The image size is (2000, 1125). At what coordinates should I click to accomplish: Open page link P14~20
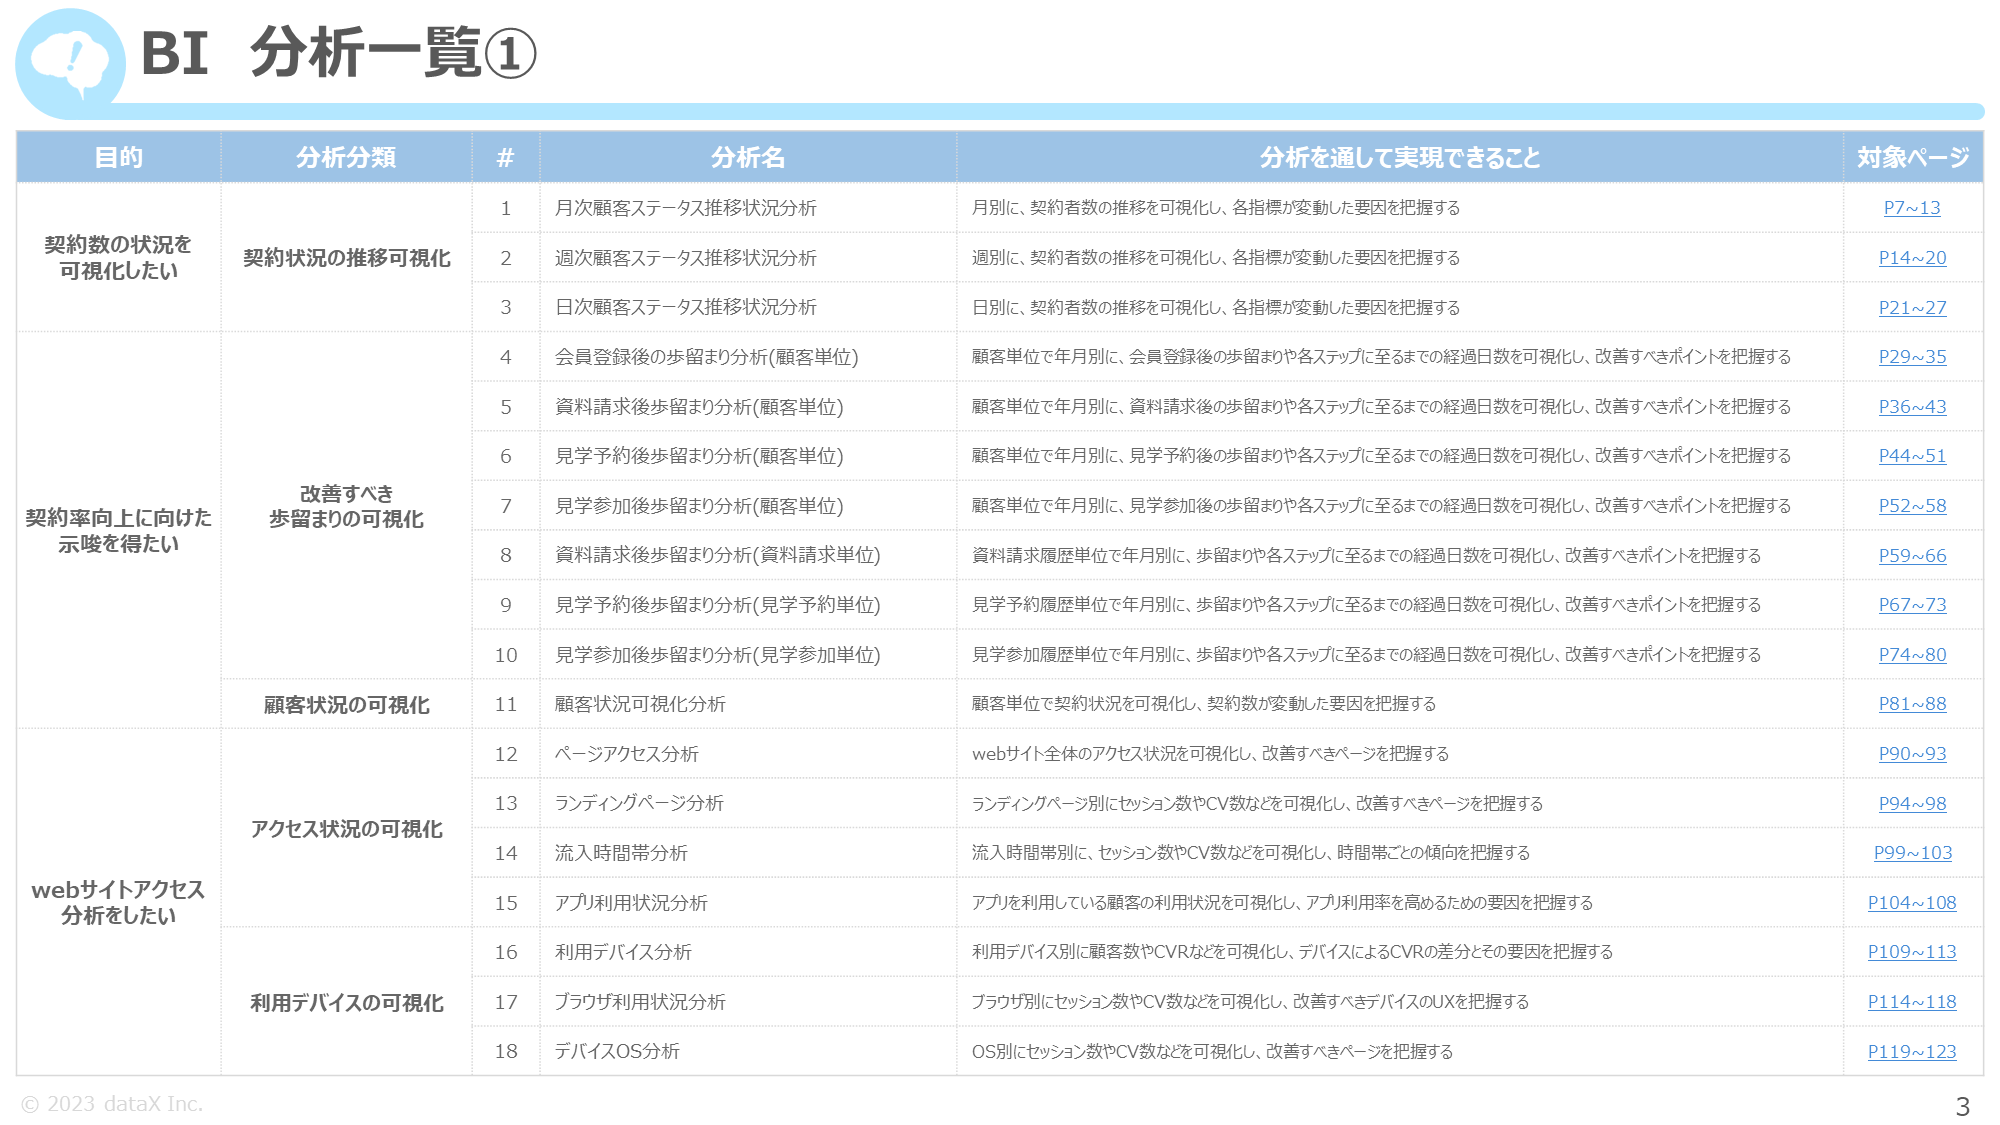click(x=1912, y=258)
